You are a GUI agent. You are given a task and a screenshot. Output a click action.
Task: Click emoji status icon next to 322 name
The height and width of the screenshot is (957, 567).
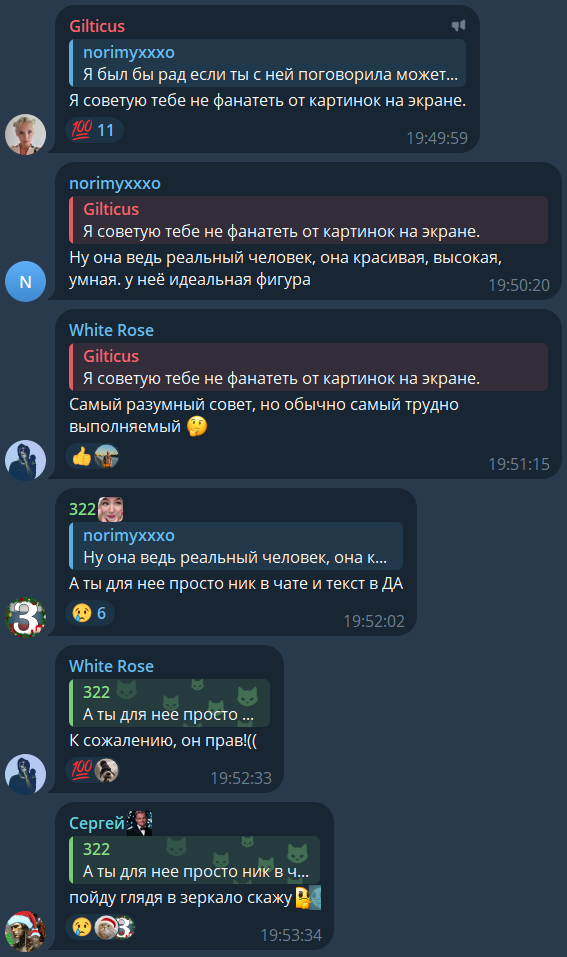tap(110, 509)
